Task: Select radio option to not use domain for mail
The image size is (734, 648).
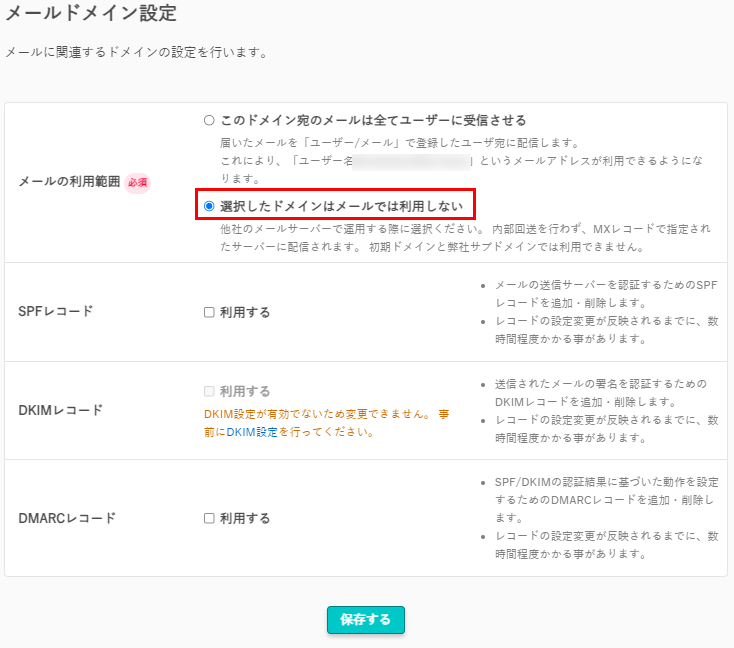Action: point(209,206)
